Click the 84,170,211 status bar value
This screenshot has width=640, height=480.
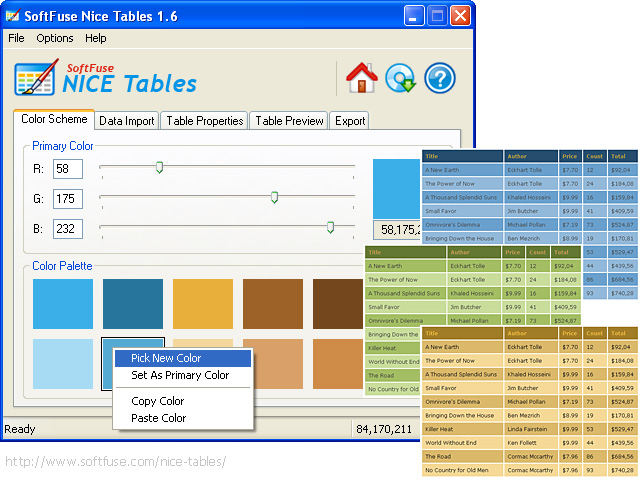coord(384,429)
